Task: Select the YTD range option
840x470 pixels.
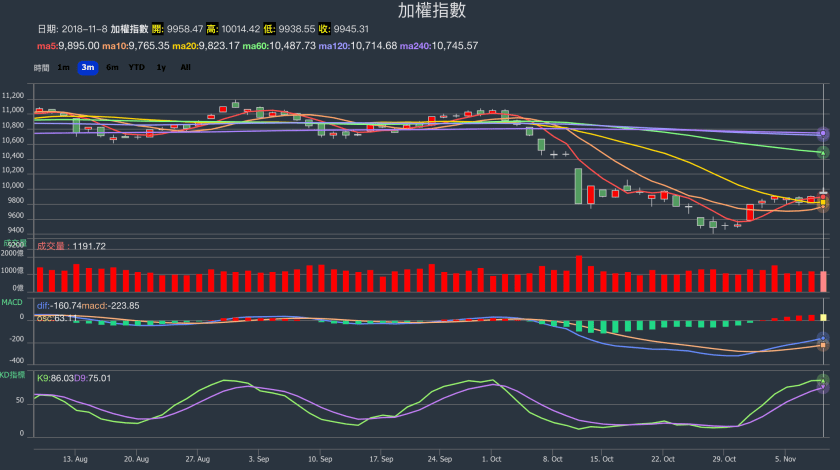Action: pyautogui.click(x=137, y=67)
